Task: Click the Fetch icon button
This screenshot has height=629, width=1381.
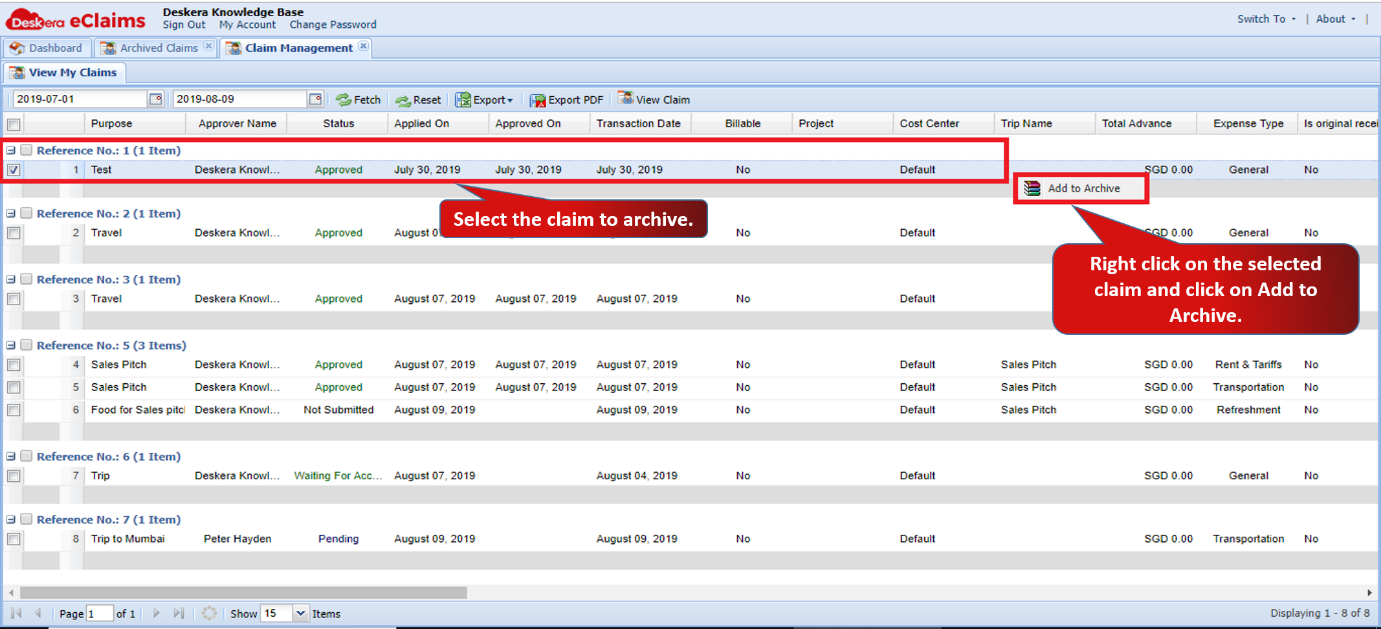Action: (343, 100)
